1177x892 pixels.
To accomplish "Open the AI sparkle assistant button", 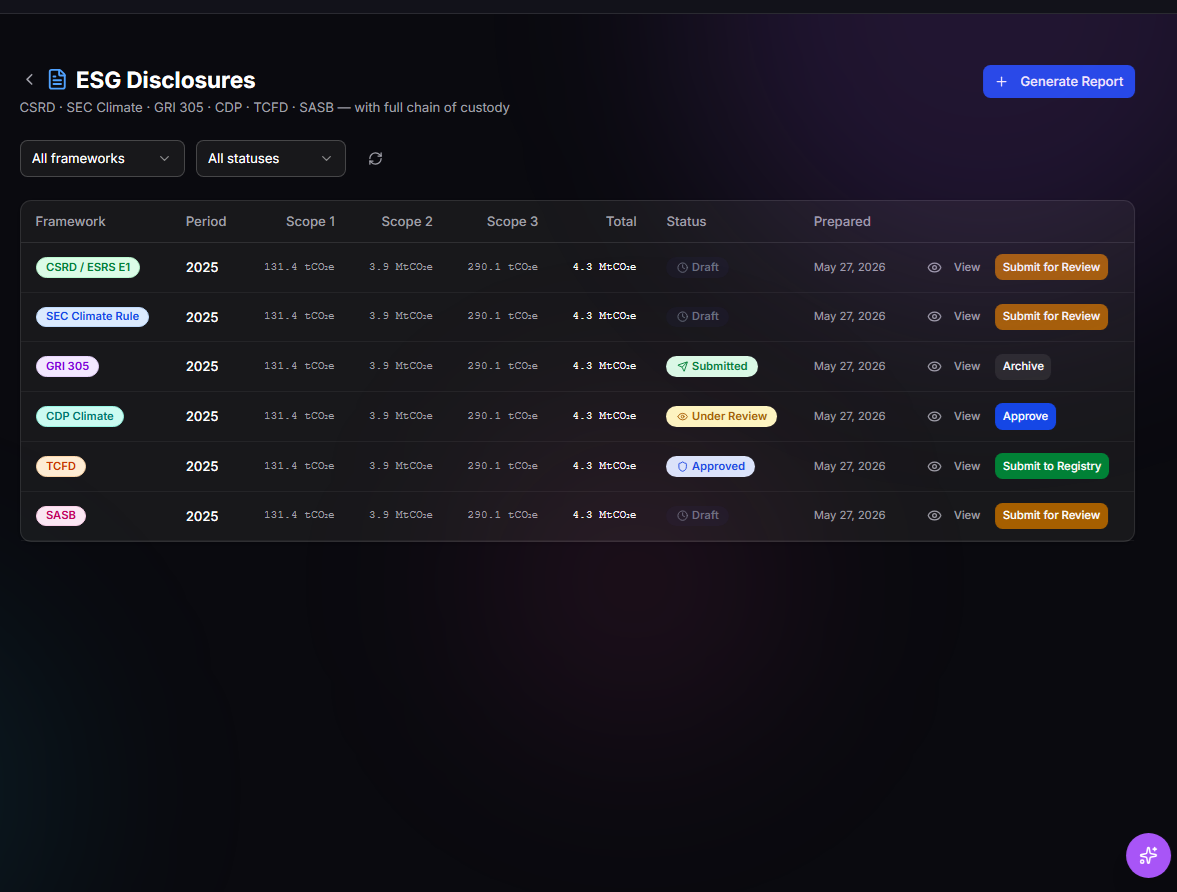I will [x=1148, y=855].
